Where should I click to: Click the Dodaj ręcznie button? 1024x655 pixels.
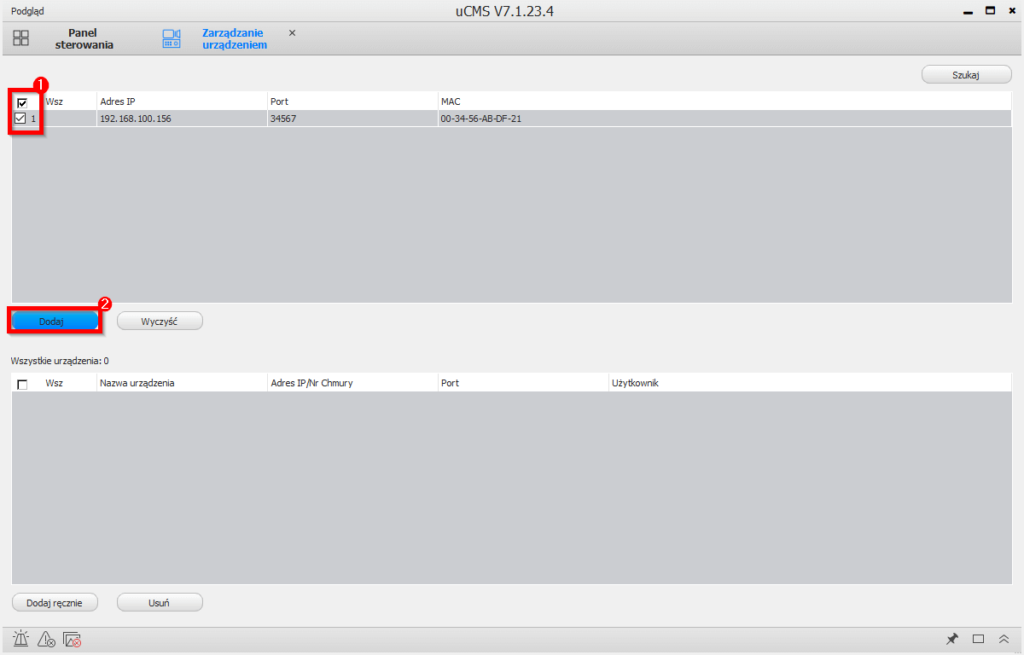click(x=55, y=602)
